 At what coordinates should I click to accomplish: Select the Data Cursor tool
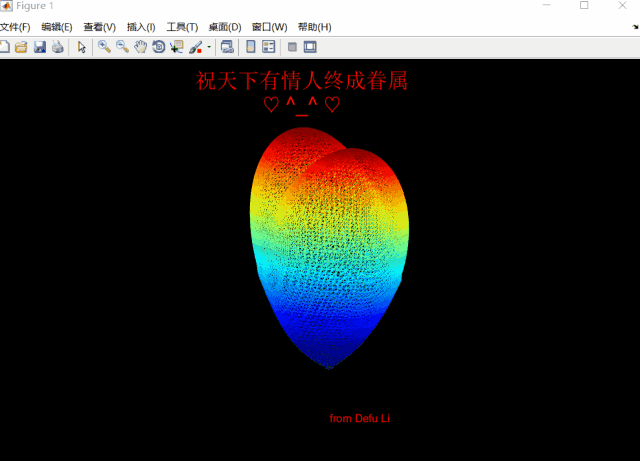(x=177, y=47)
